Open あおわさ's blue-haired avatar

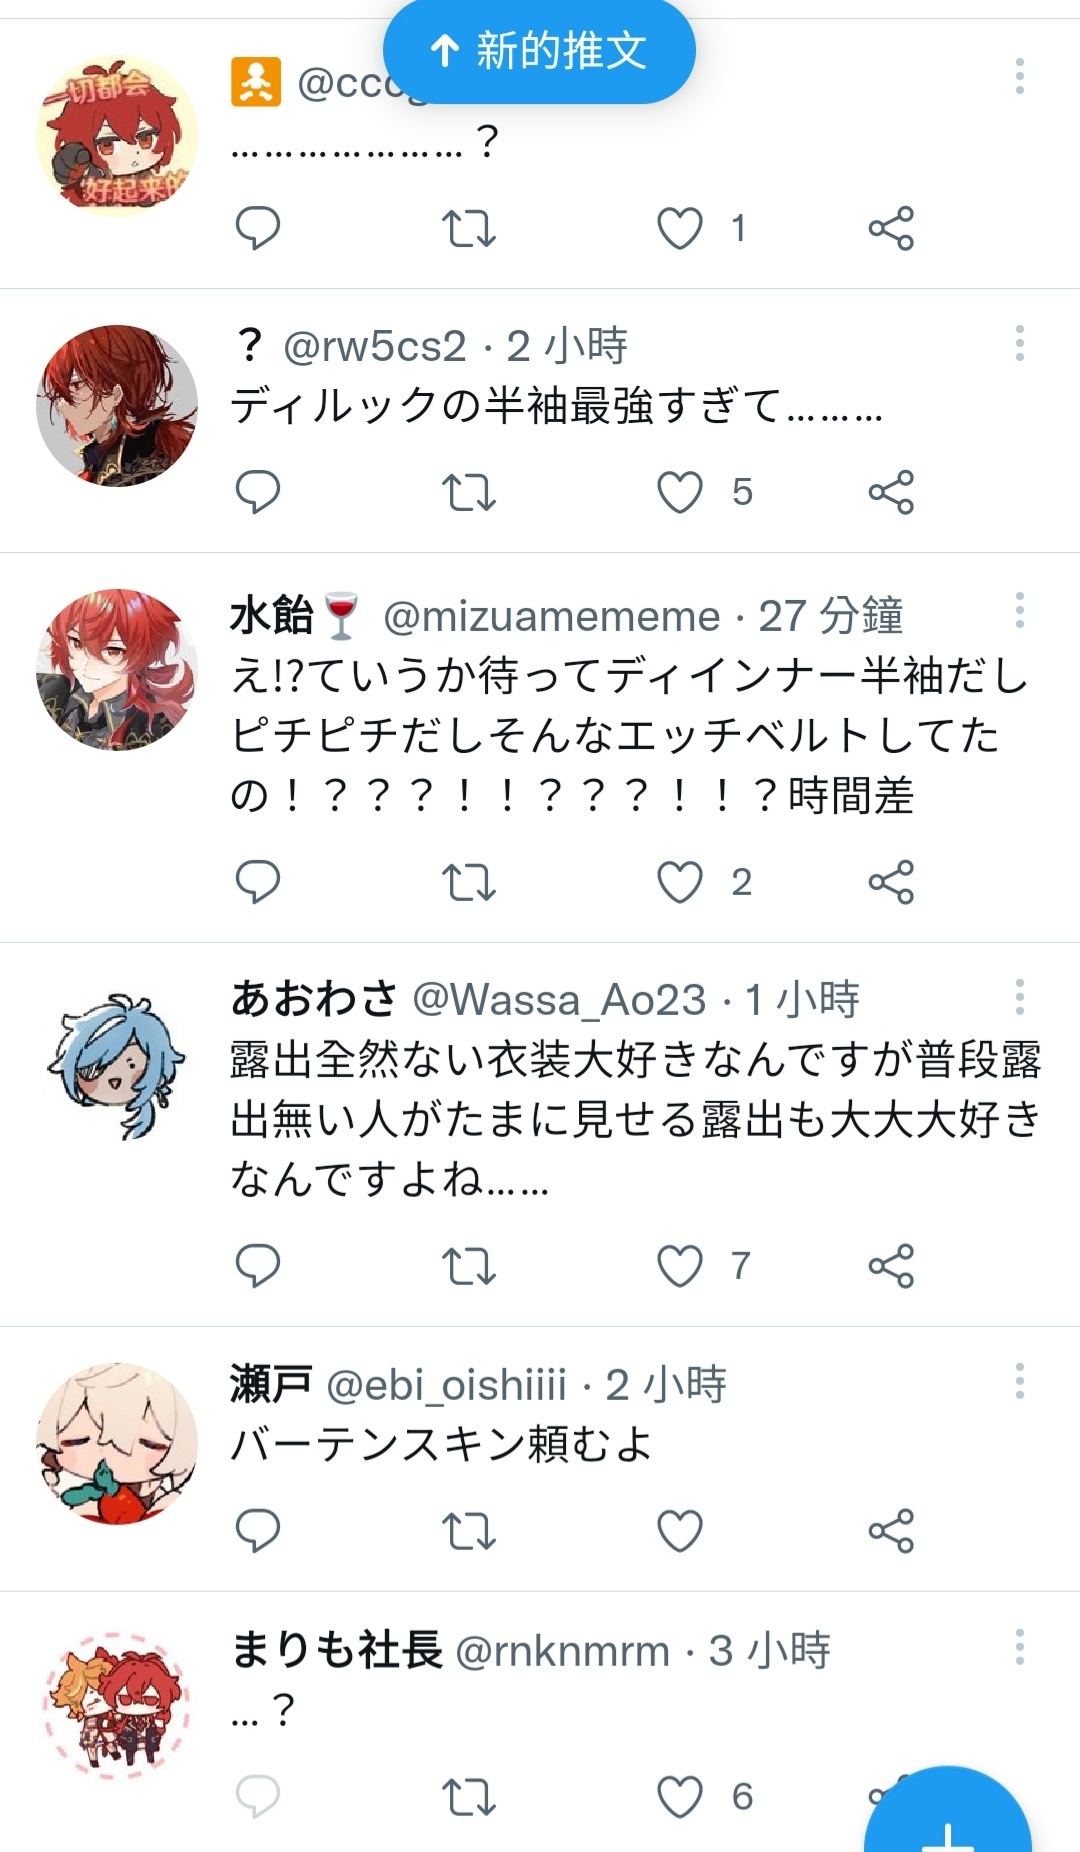(x=117, y=1064)
